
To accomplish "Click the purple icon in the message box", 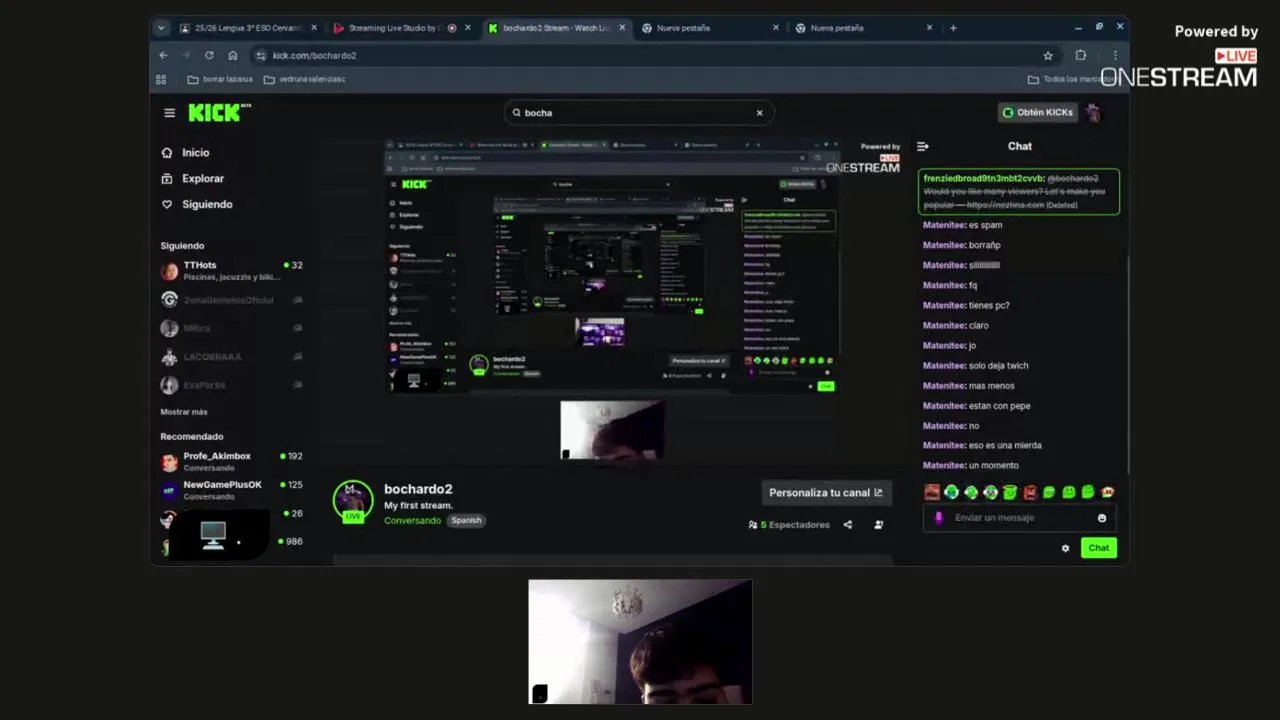I will [x=938, y=518].
